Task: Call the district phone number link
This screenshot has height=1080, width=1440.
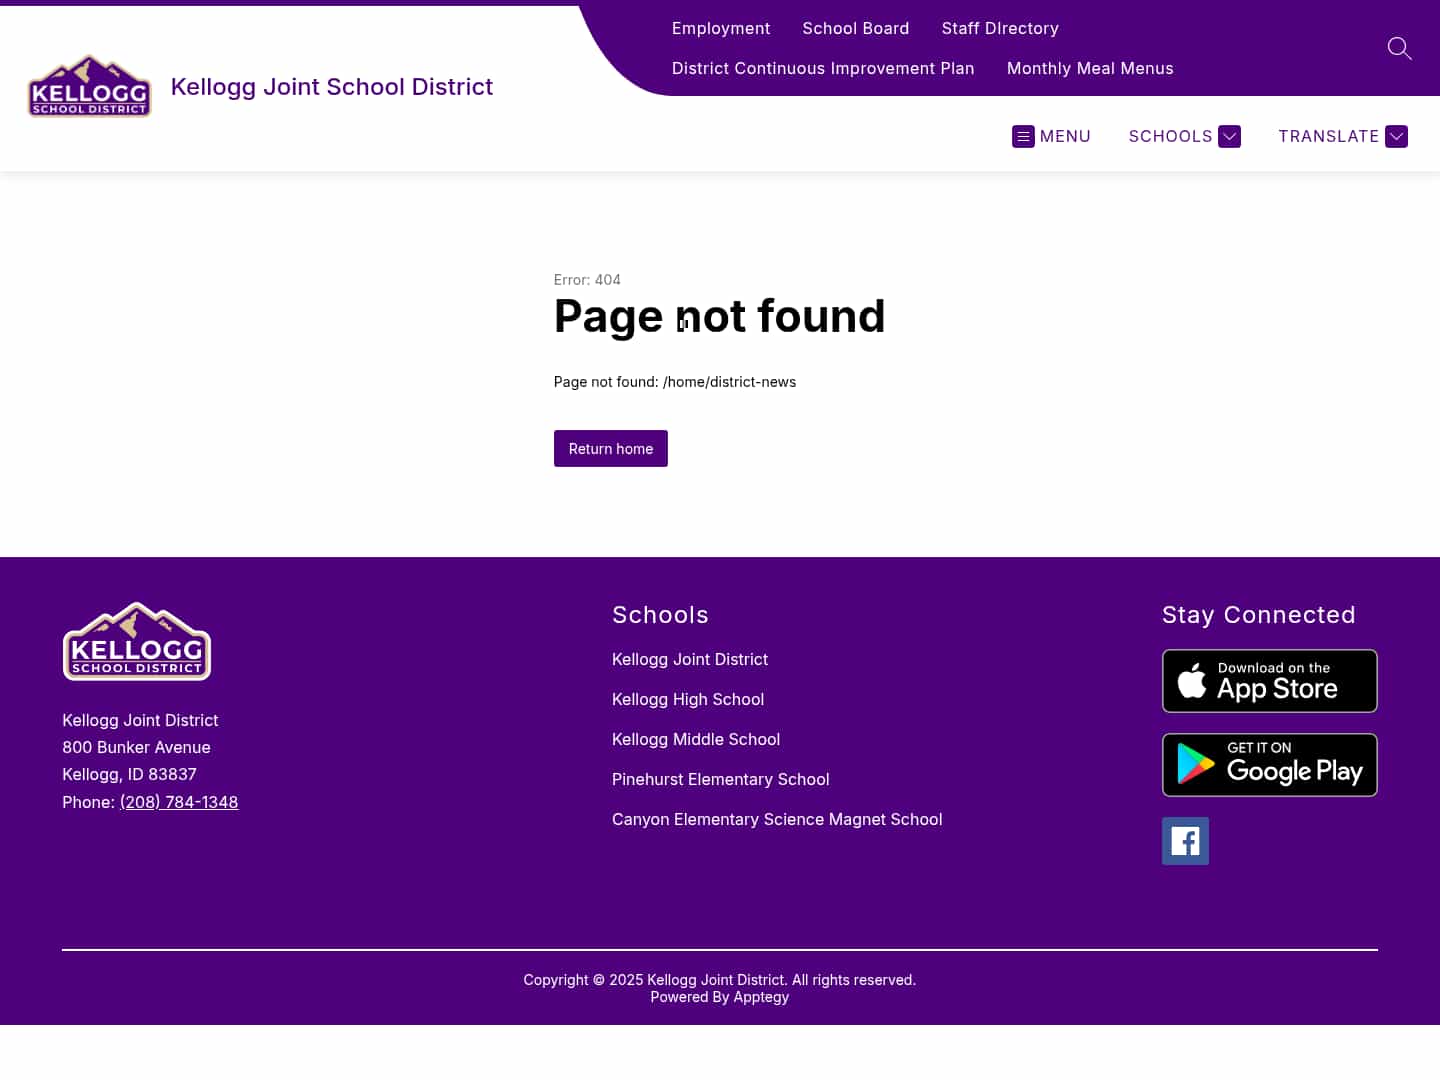Action: [179, 802]
